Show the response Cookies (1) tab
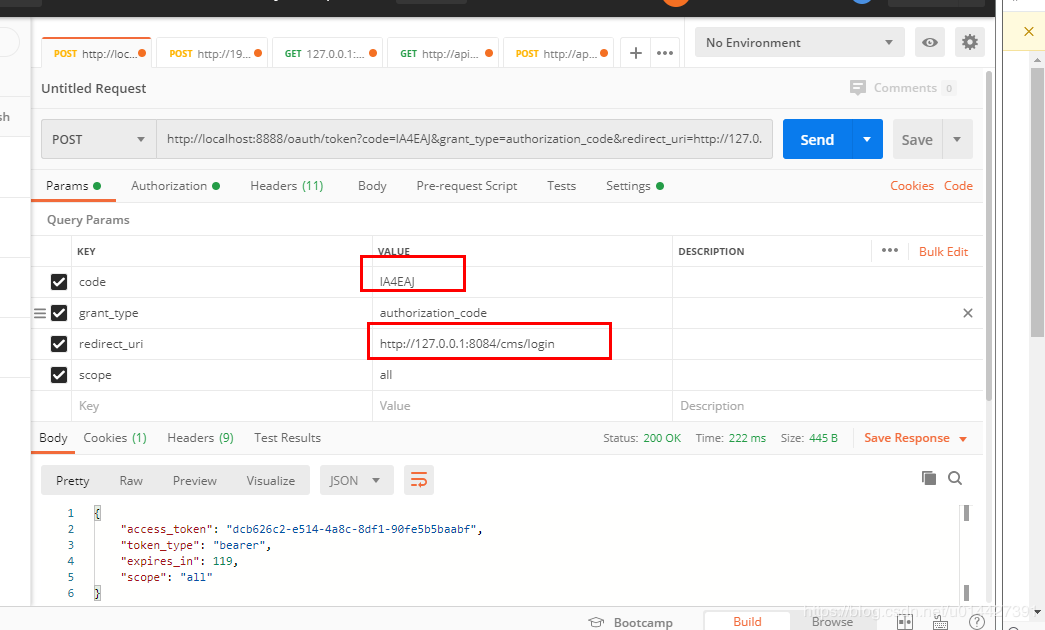 click(115, 438)
